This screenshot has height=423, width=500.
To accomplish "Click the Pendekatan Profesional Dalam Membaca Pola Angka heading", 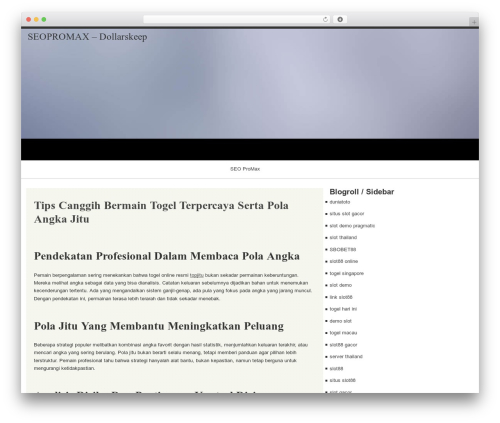I will click(167, 256).
